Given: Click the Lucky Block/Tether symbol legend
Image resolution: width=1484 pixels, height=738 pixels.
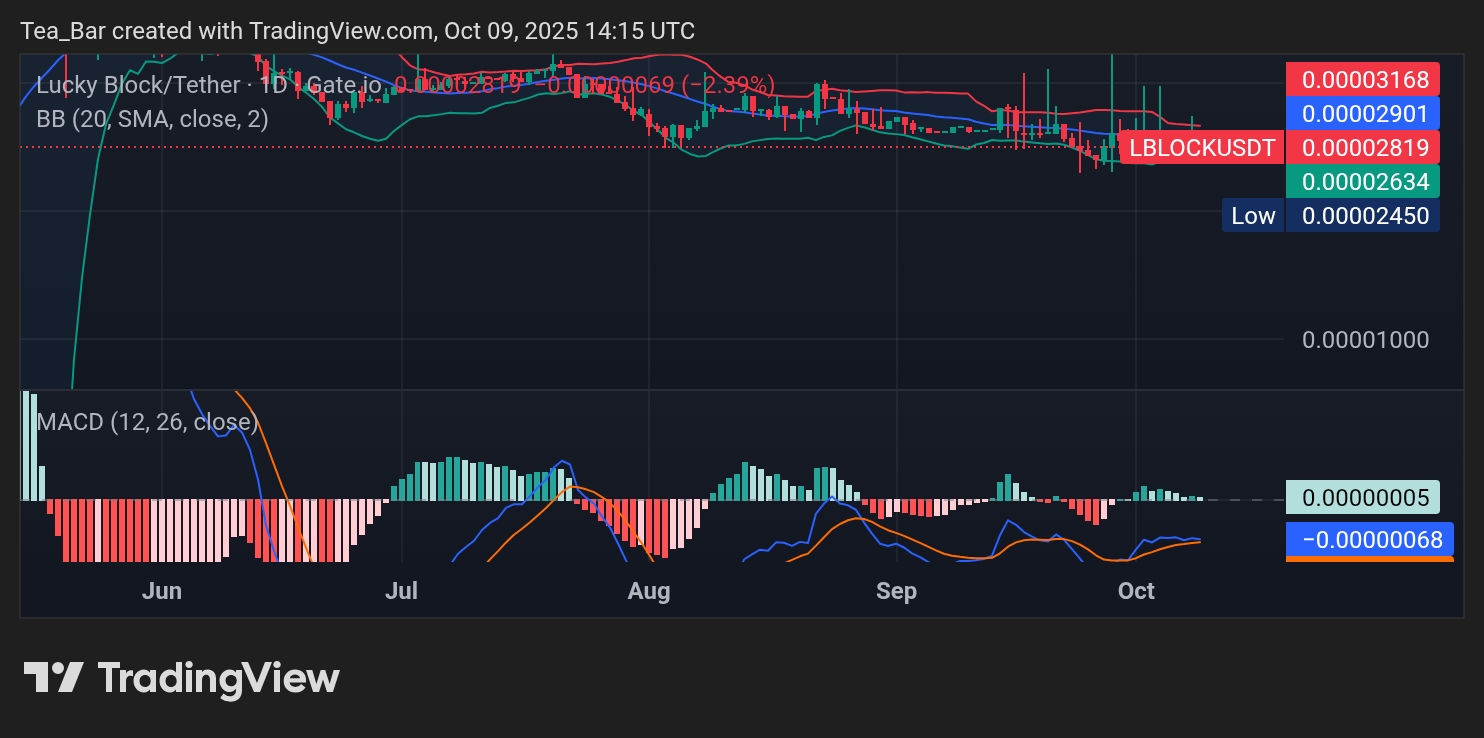Looking at the screenshot, I should tap(209, 85).
